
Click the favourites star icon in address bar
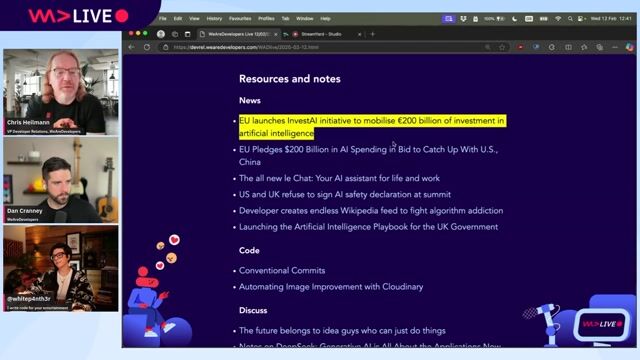pos(502,47)
